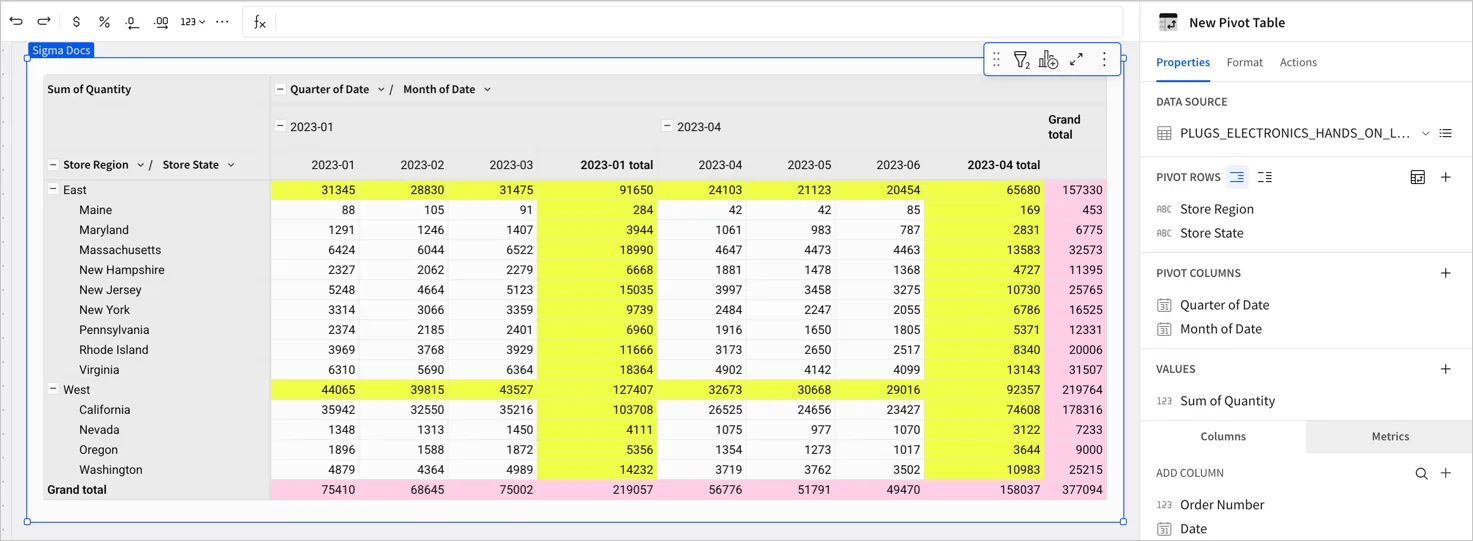
Task: Toggle first pivot rows layout icon
Action: click(1237, 177)
